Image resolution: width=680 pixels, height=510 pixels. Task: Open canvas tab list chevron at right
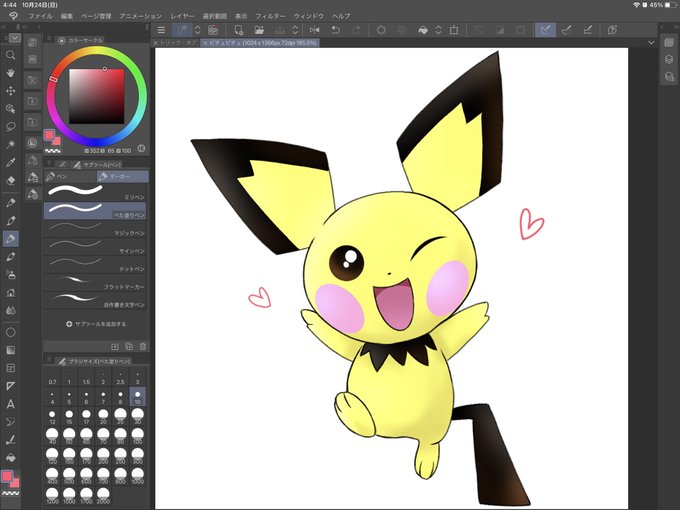(651, 42)
